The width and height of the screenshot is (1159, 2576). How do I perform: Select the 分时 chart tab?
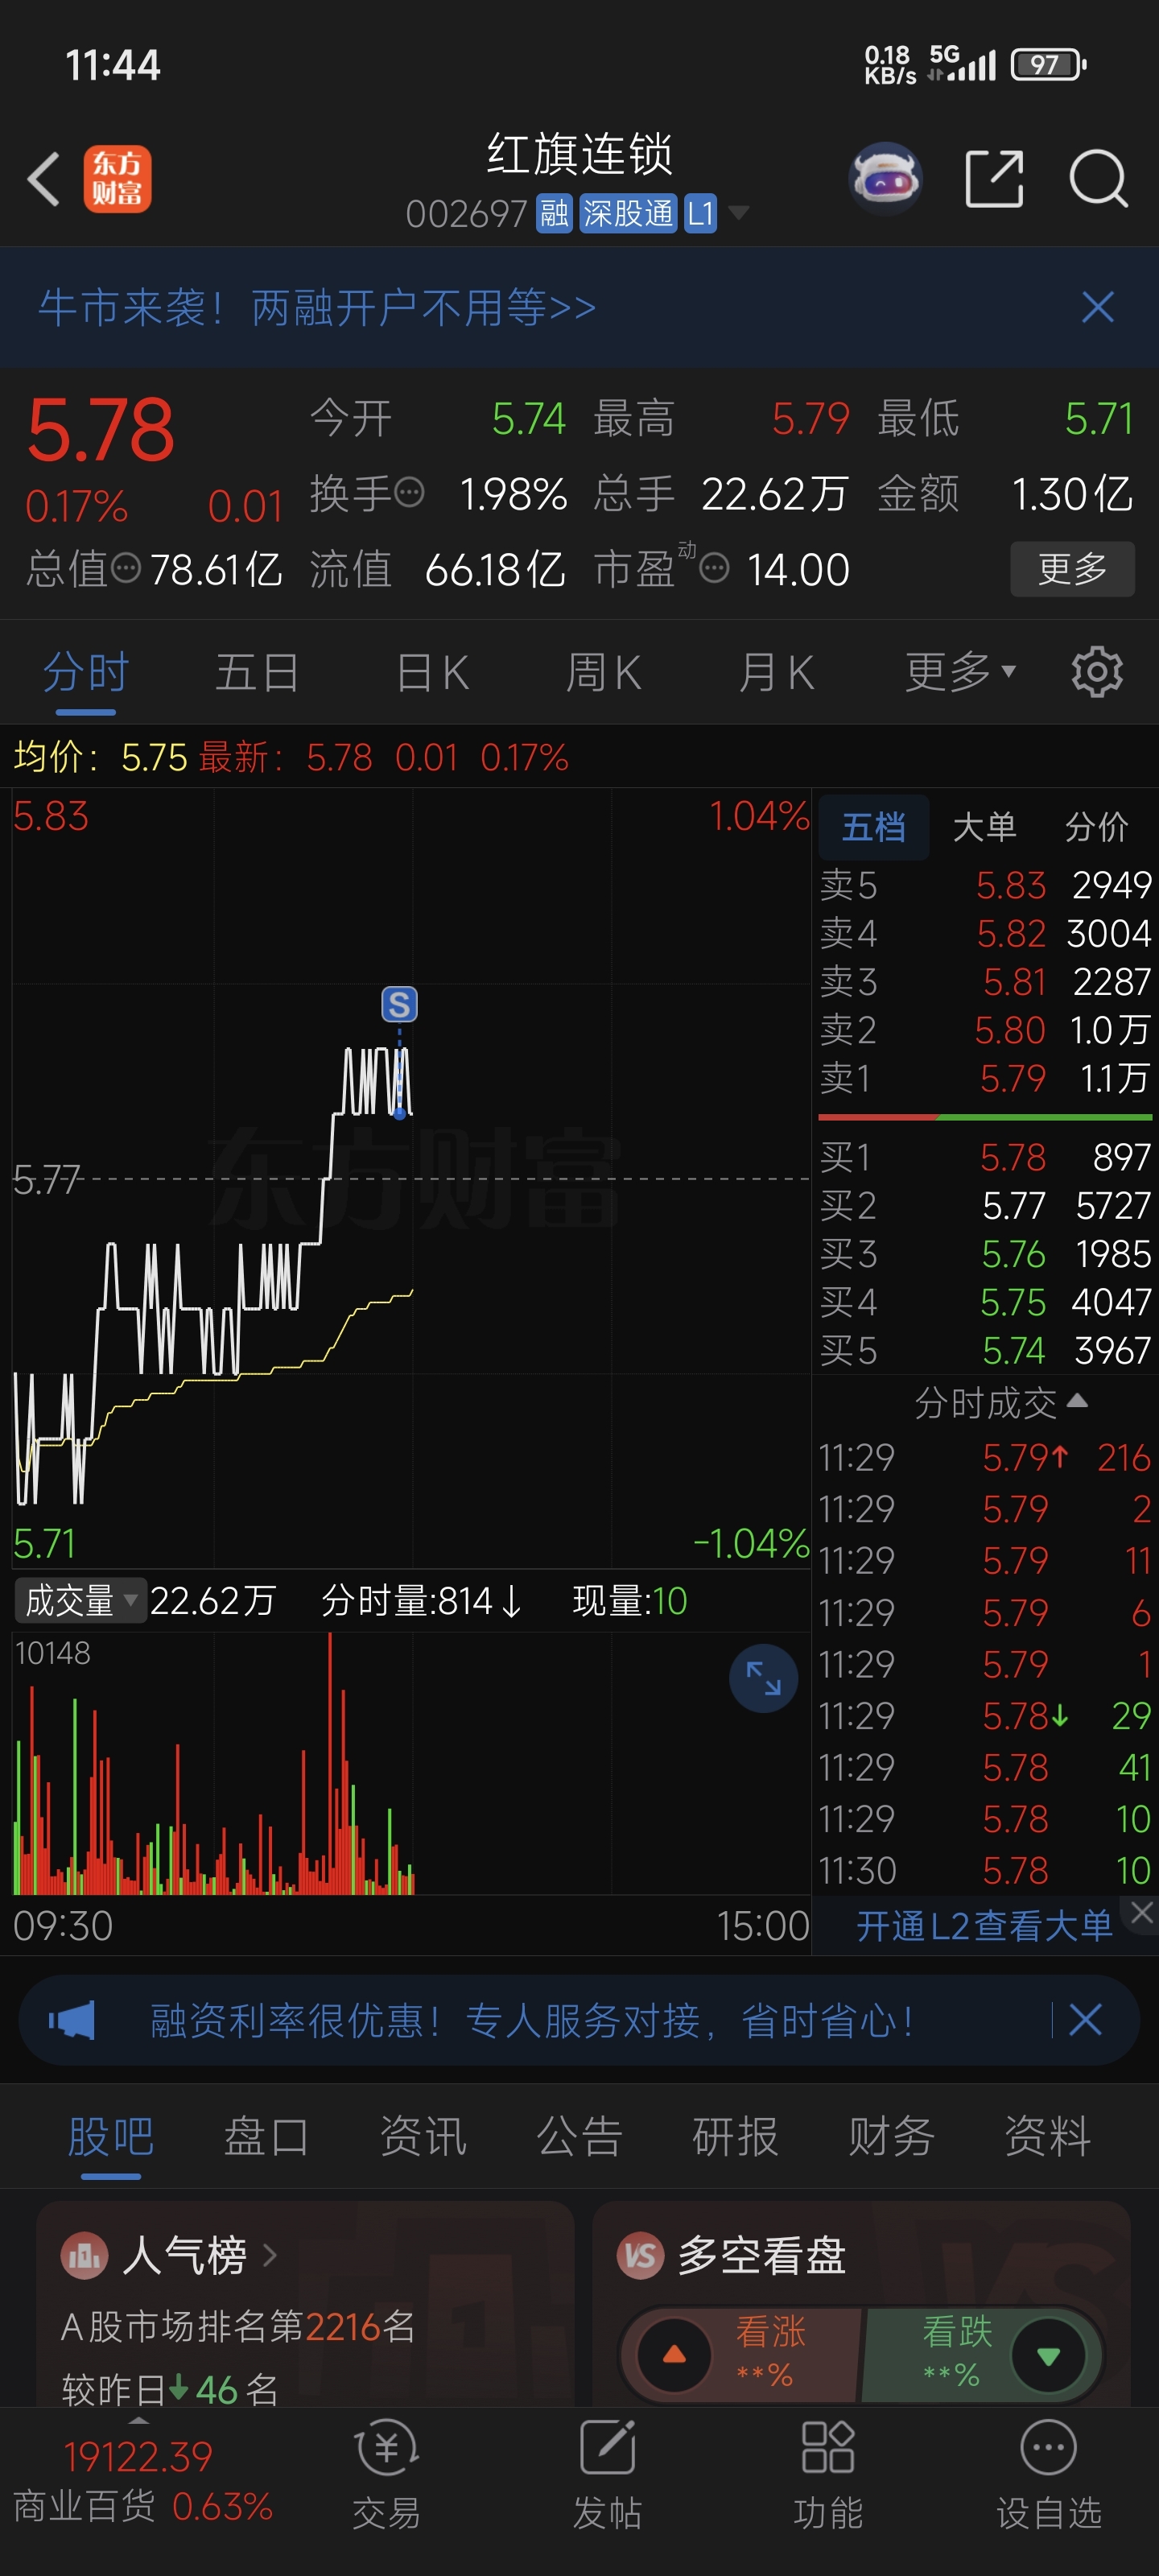click(86, 672)
